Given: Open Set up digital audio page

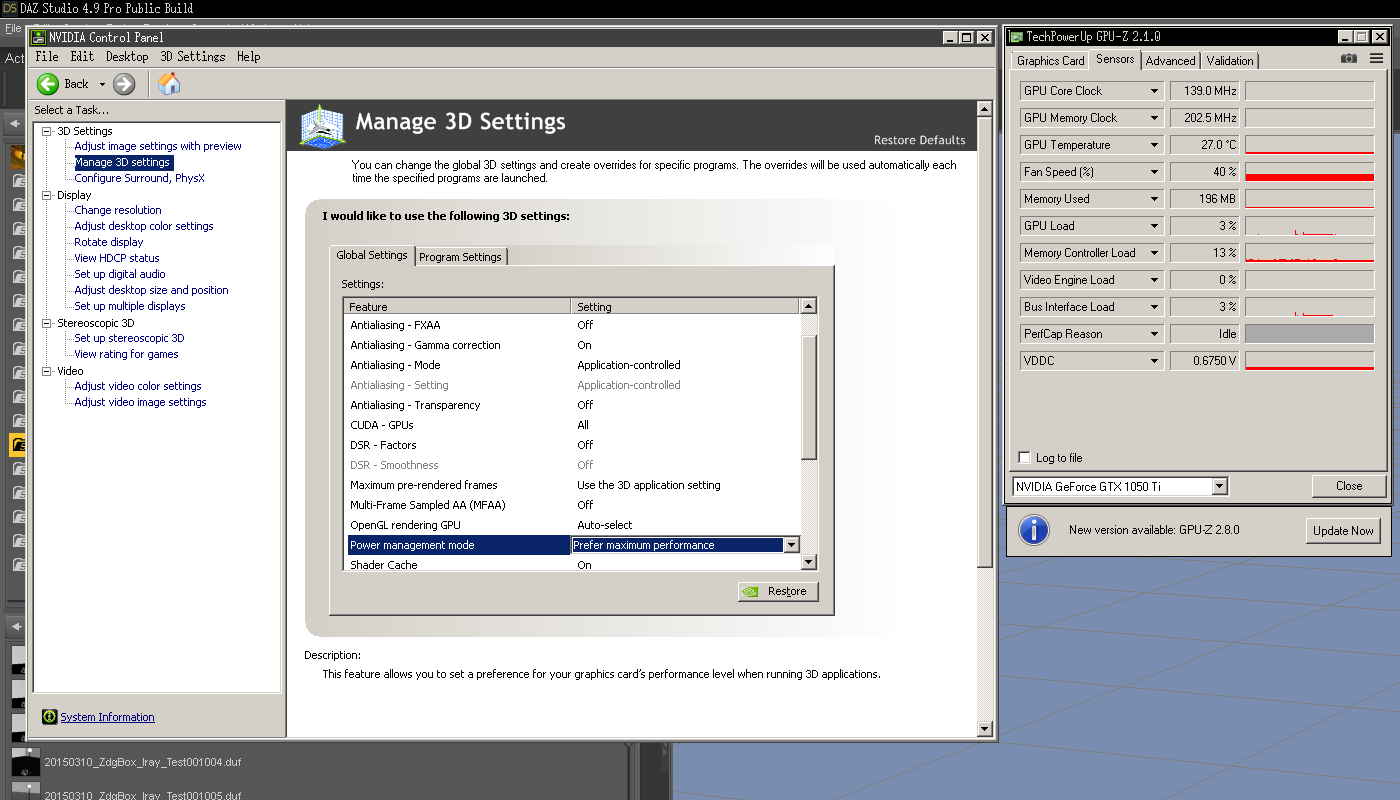Looking at the screenshot, I should point(120,274).
